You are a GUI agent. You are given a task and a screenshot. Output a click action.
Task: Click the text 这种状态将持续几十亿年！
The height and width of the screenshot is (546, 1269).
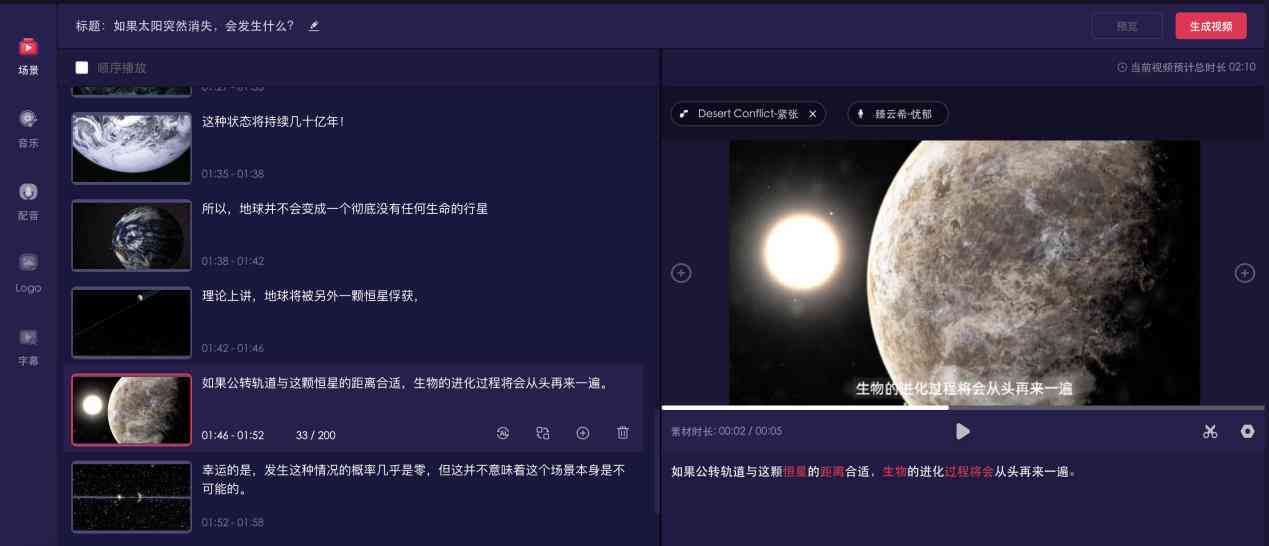click(x=273, y=121)
